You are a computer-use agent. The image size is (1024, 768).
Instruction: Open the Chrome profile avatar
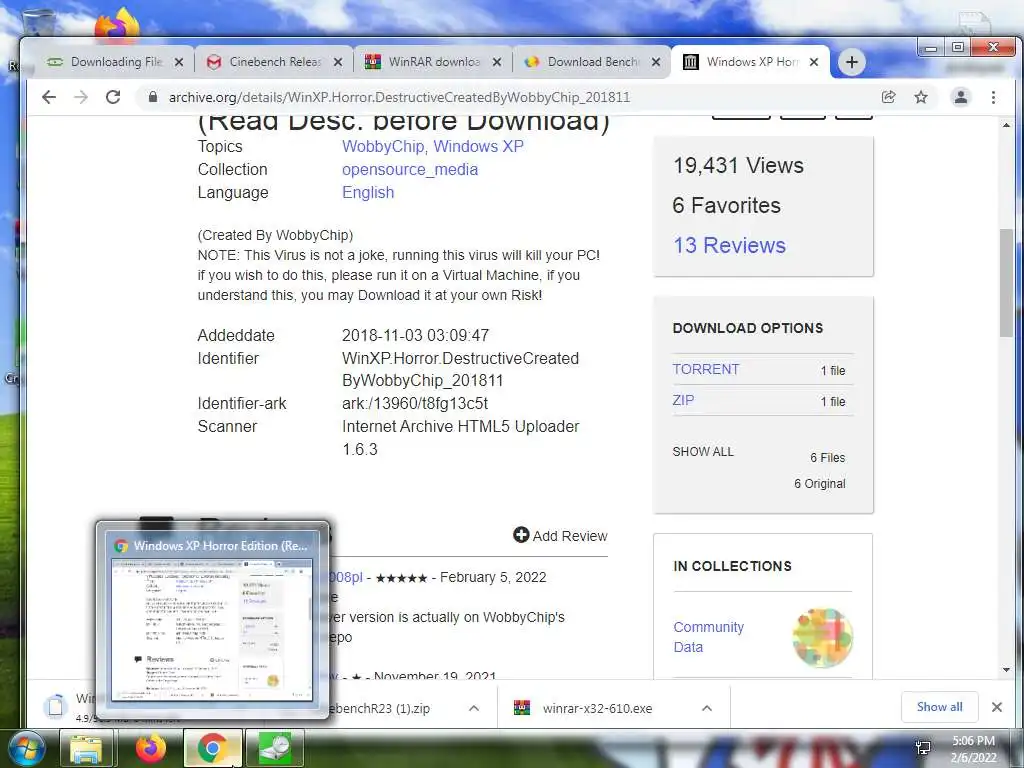coord(961,97)
